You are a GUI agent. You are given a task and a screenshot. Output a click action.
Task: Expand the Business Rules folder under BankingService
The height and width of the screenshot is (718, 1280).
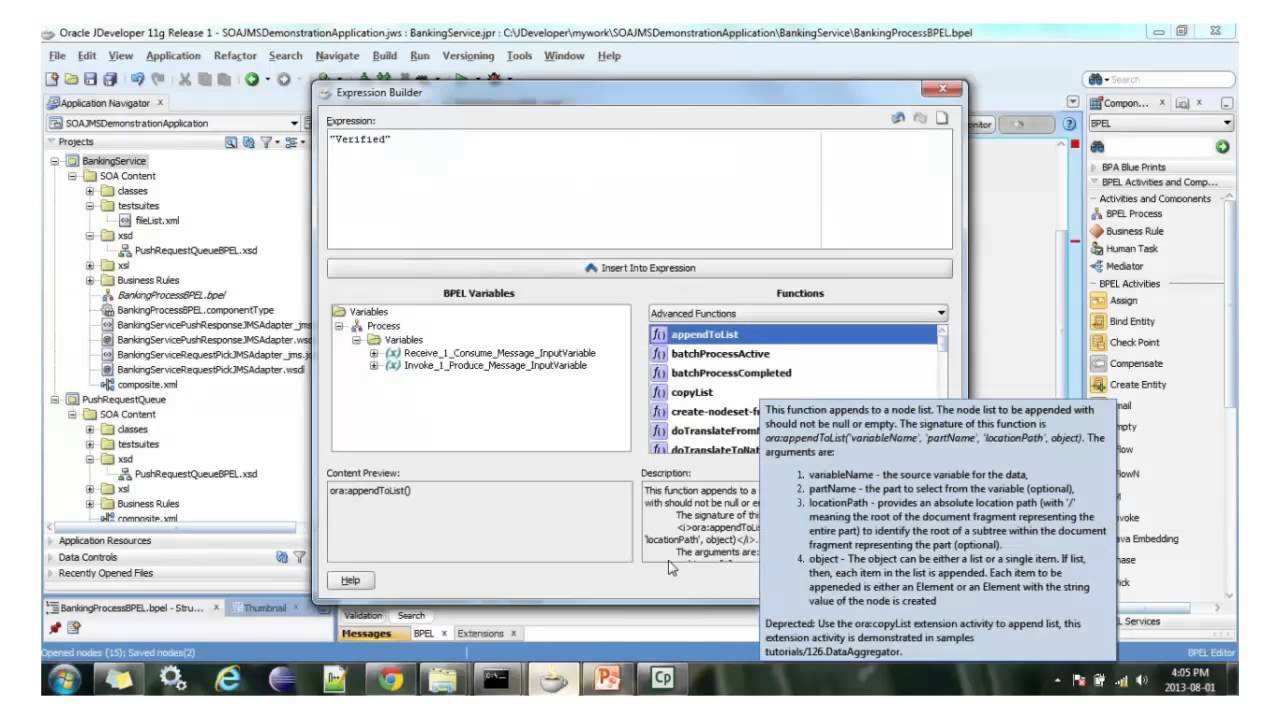click(x=90, y=280)
